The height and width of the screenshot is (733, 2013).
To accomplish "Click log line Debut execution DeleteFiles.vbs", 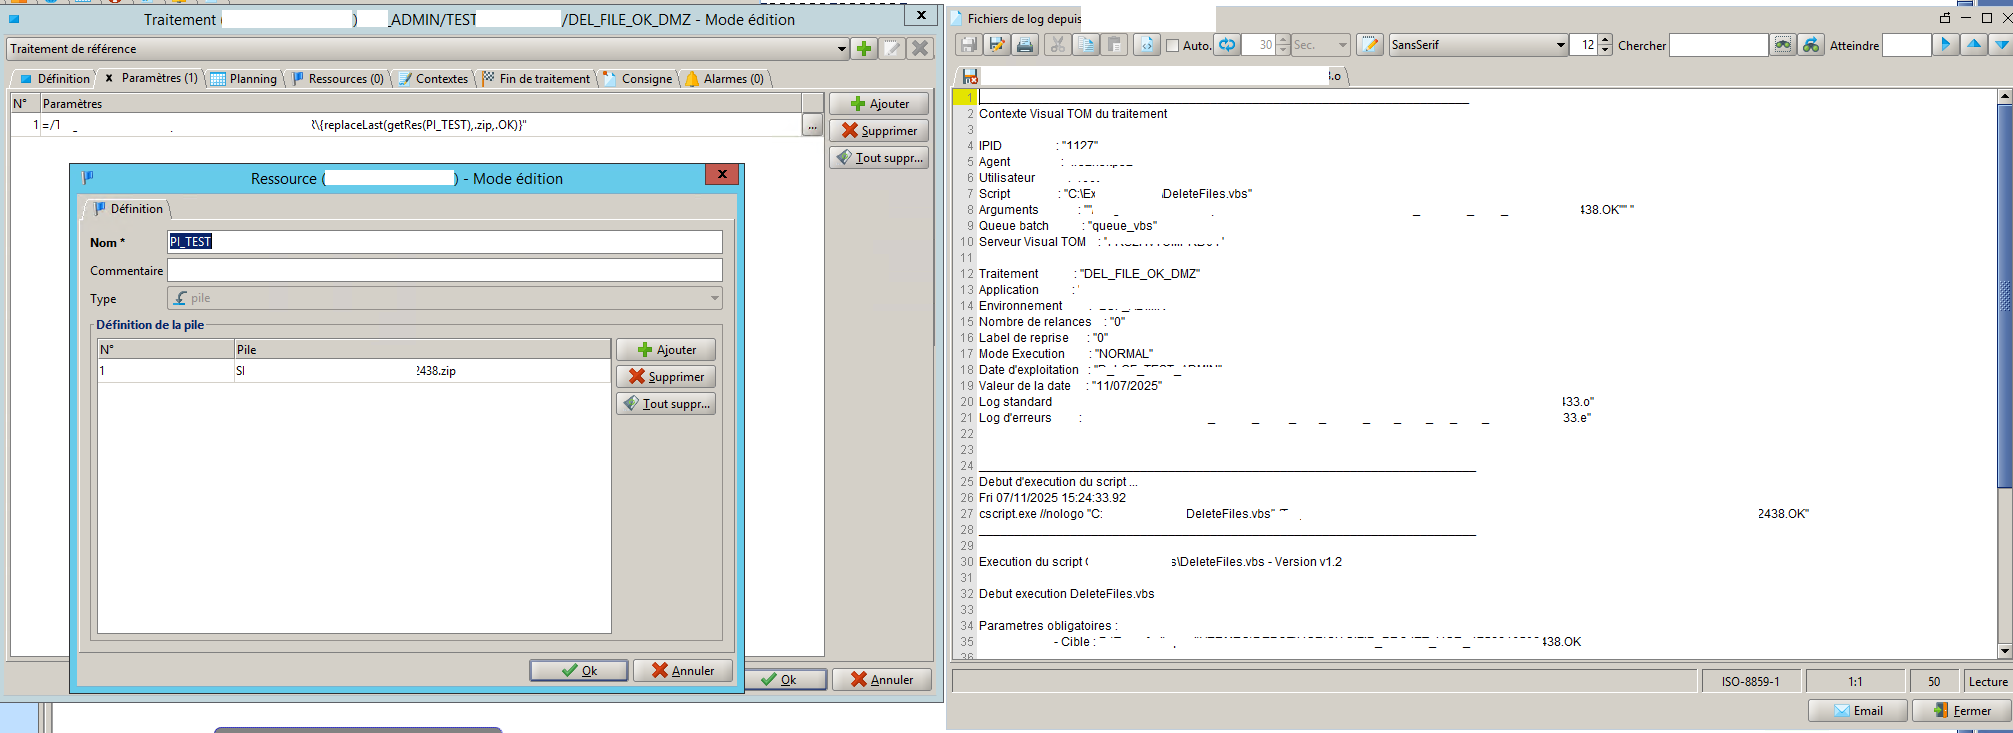I will pyautogui.click(x=1066, y=593).
